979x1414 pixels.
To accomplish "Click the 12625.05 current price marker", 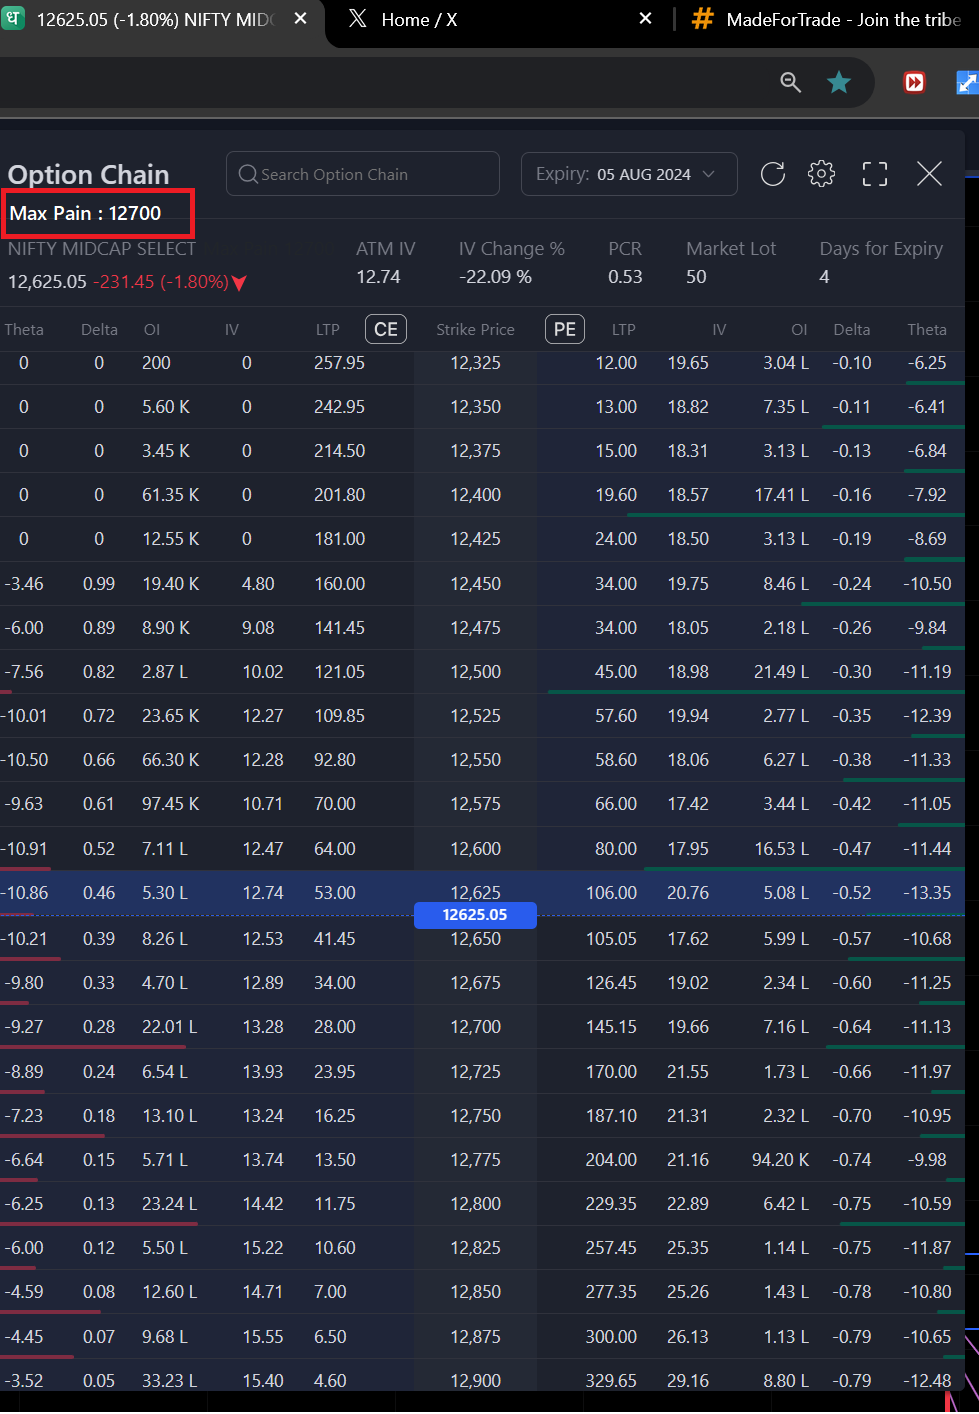I will click(475, 914).
